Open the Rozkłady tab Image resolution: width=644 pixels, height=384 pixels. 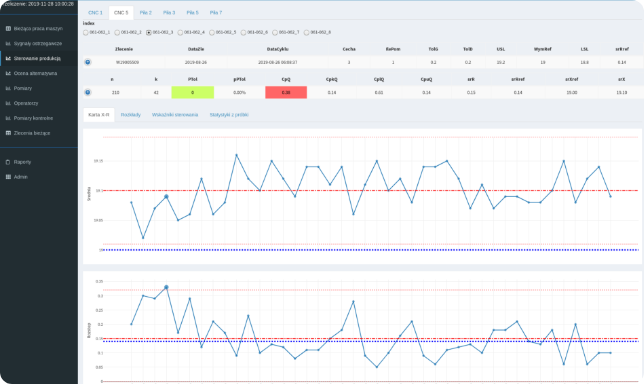tap(131, 115)
